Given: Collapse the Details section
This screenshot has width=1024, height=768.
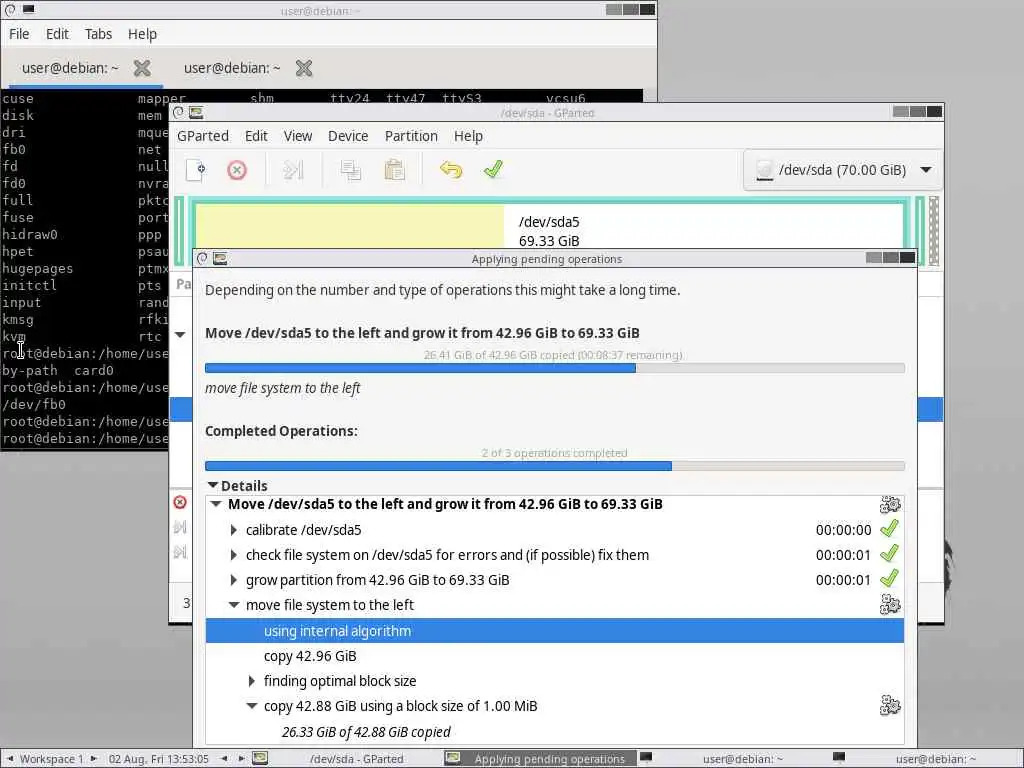Looking at the screenshot, I should [213, 485].
